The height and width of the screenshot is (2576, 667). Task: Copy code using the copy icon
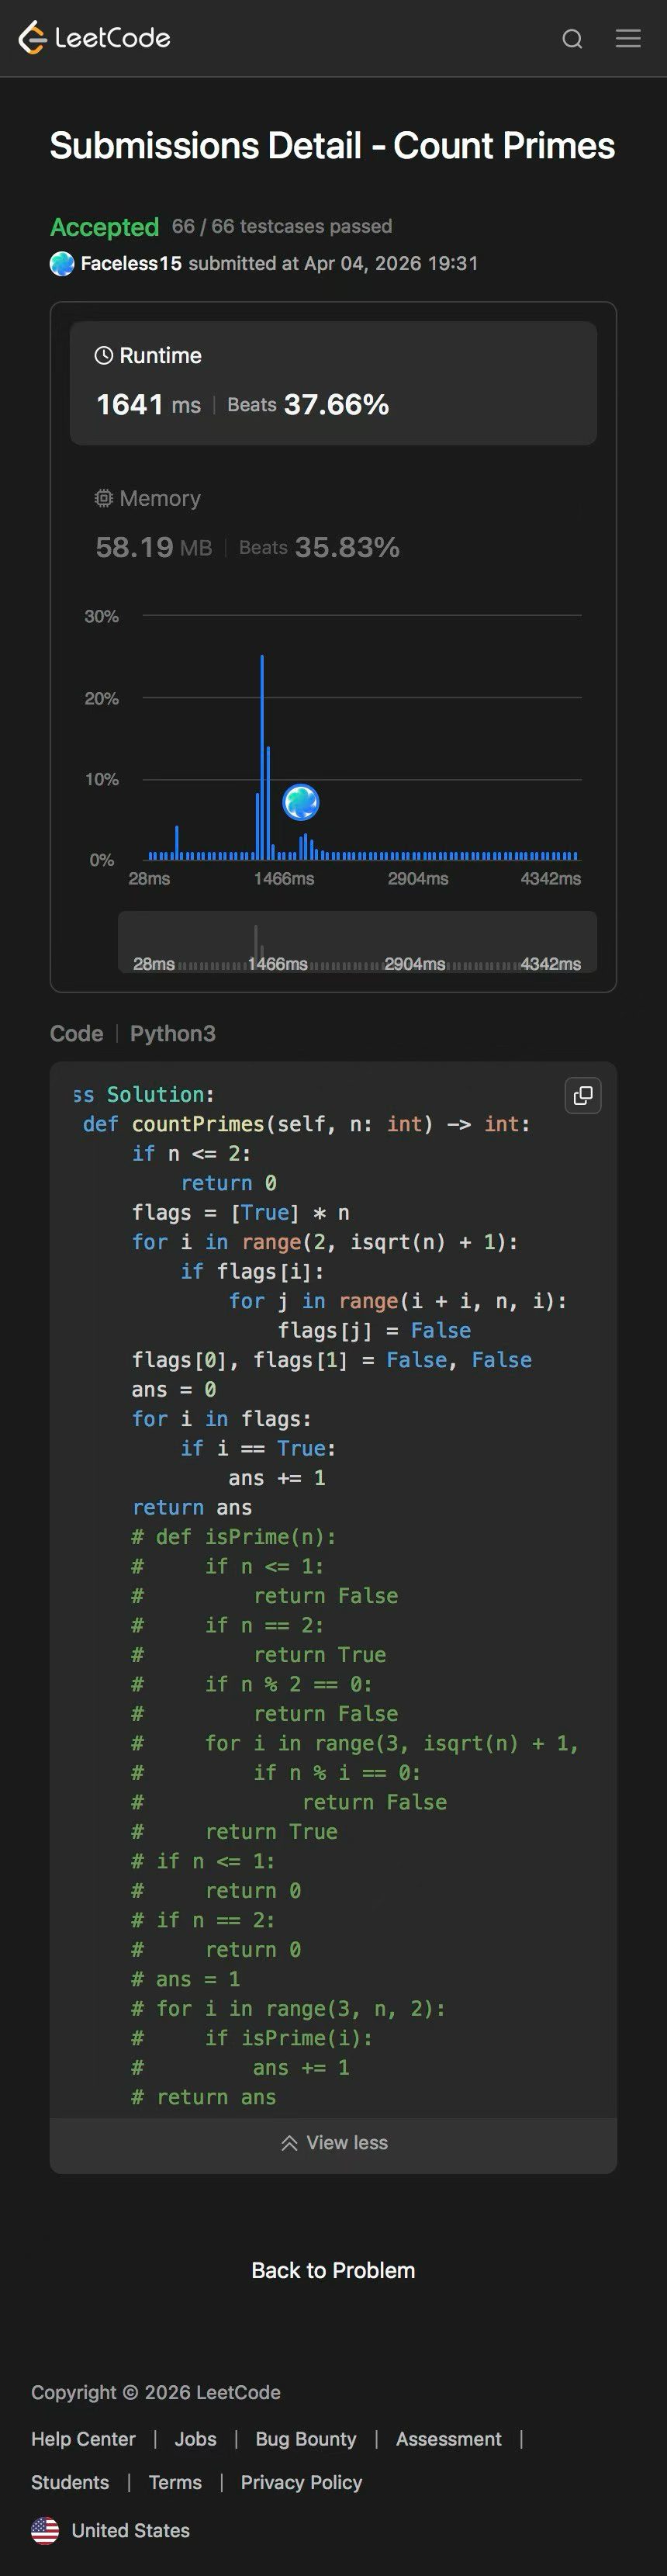583,1096
